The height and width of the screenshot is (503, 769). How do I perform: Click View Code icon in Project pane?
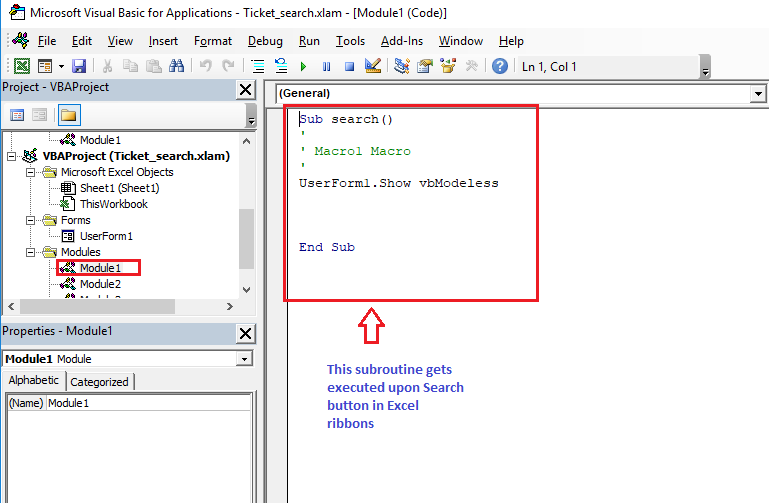point(17,115)
